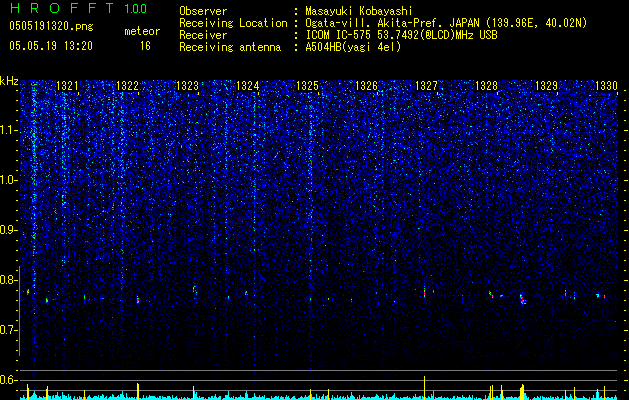The image size is (629, 400).
Task: Click the 1322 time marker
Action: [127, 86]
